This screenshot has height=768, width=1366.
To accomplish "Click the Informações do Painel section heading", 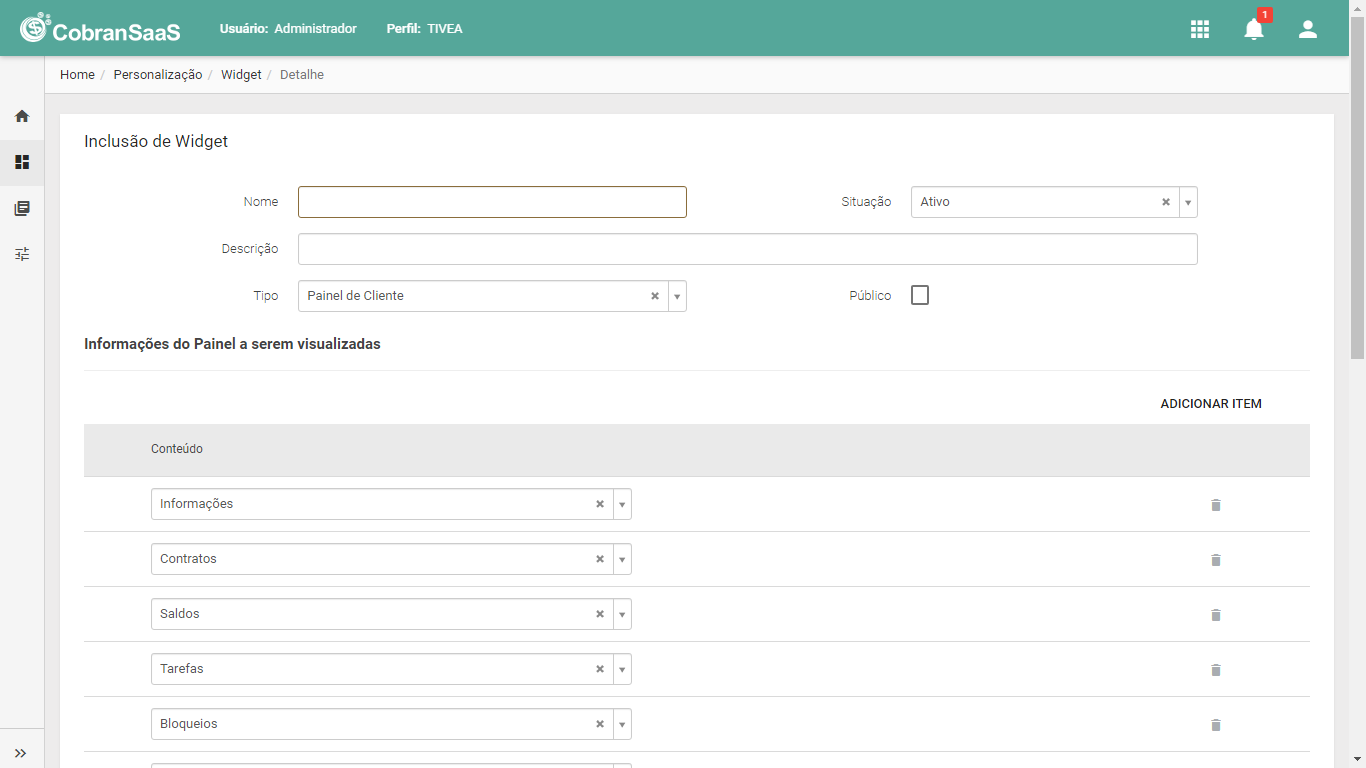I will [232, 344].
